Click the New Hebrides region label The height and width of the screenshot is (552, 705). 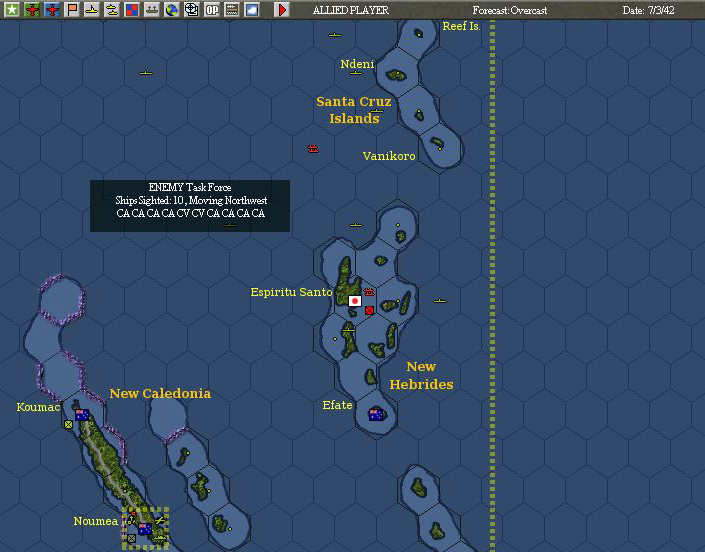pos(421,375)
